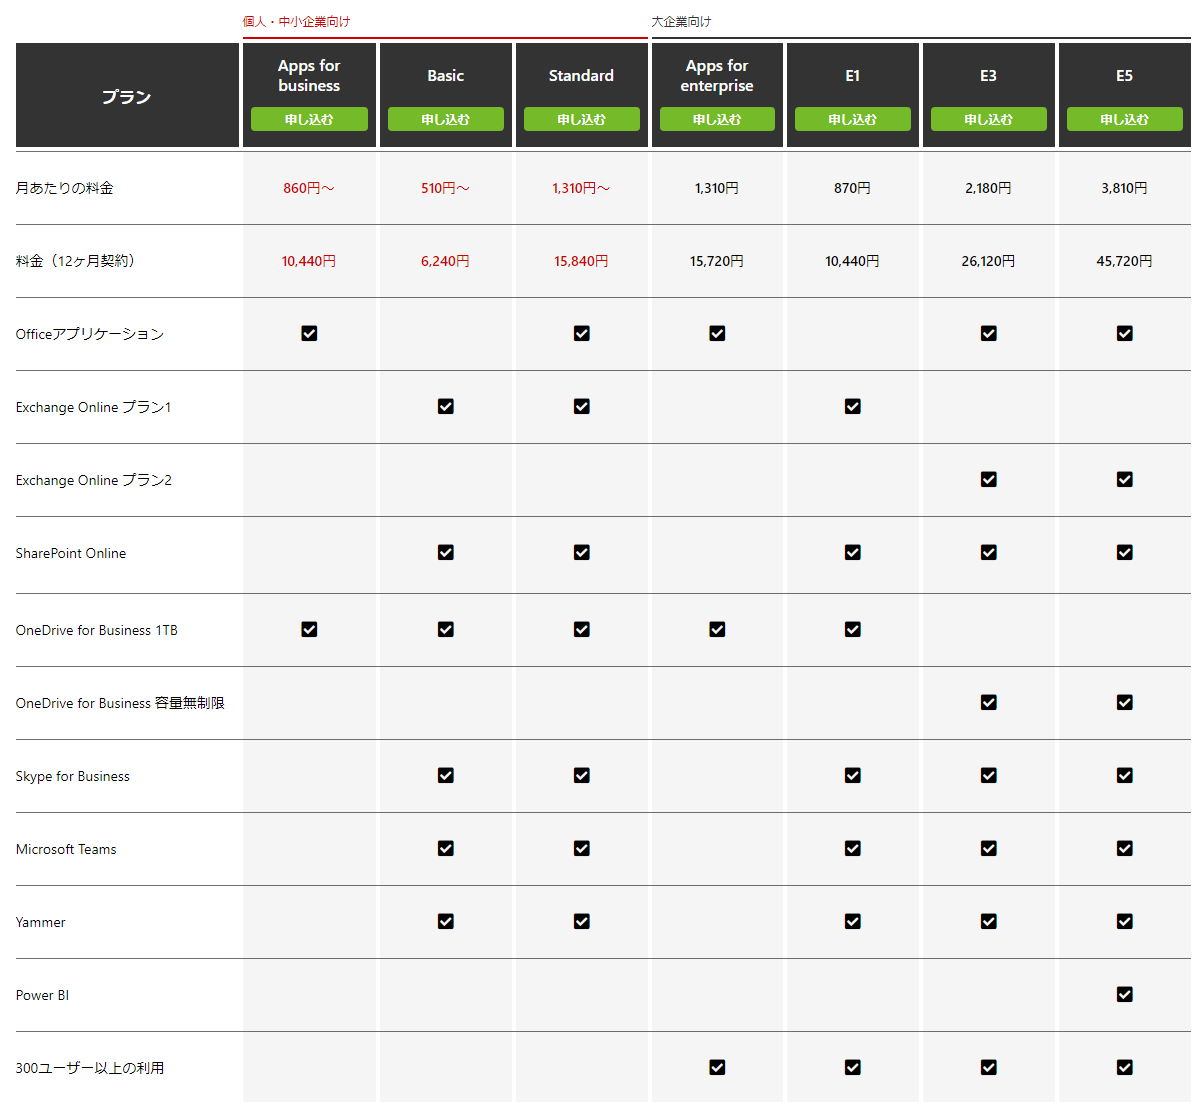
Task: Click the 6,240円 annual price
Action: pyautogui.click(x=445, y=261)
